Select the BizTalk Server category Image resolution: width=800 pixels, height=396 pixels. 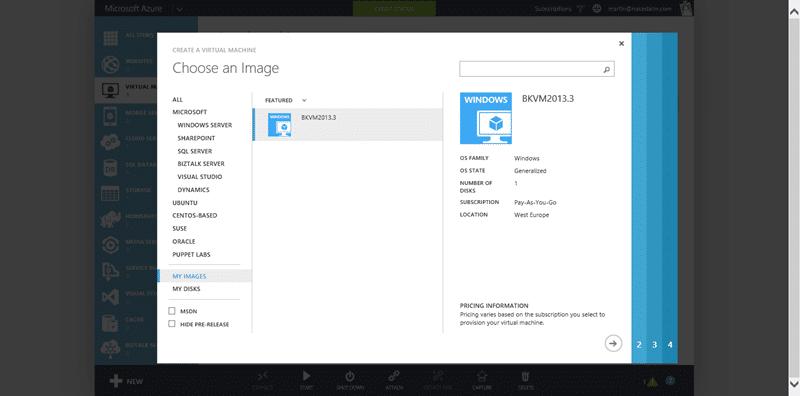click(x=201, y=164)
